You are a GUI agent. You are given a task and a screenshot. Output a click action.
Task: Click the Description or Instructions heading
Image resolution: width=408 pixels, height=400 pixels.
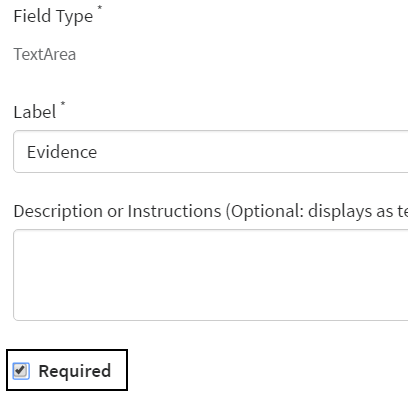click(211, 211)
